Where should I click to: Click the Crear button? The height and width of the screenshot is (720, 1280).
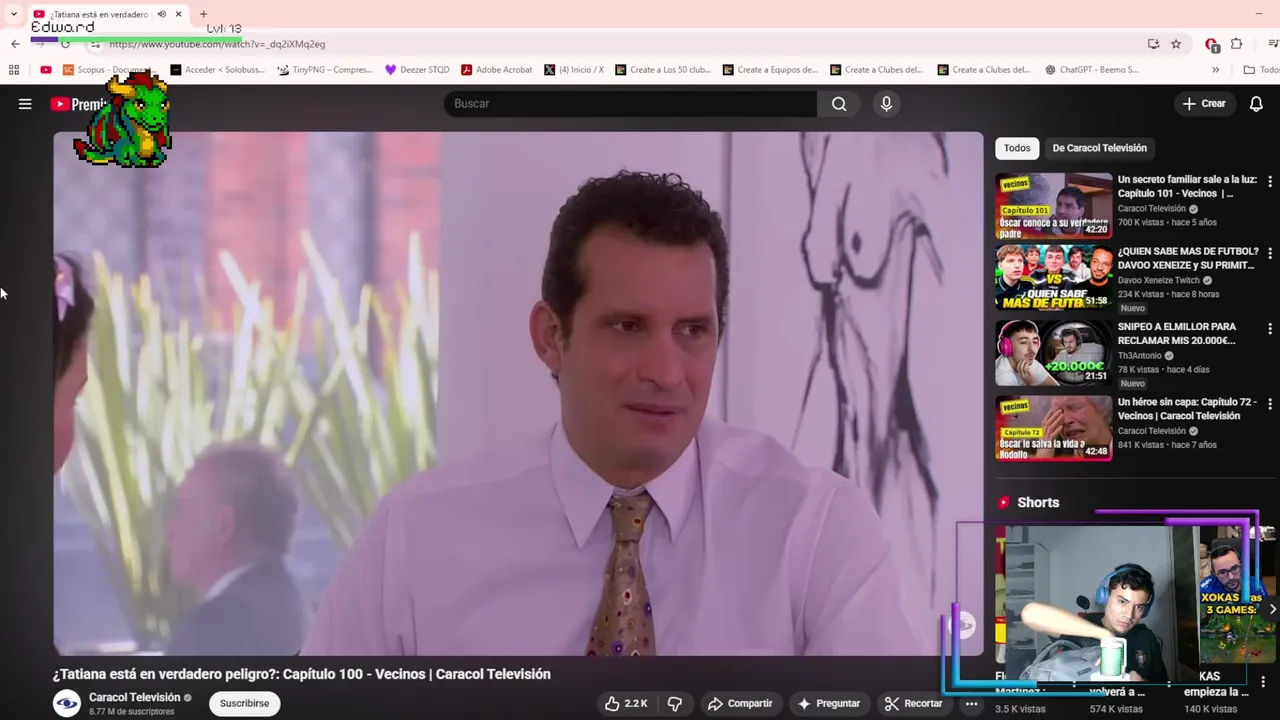coord(1204,104)
